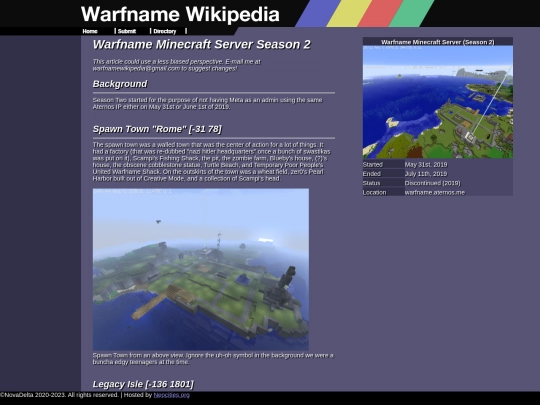Click the article title heading Season 2
This screenshot has width=540, height=405.
[201, 44]
